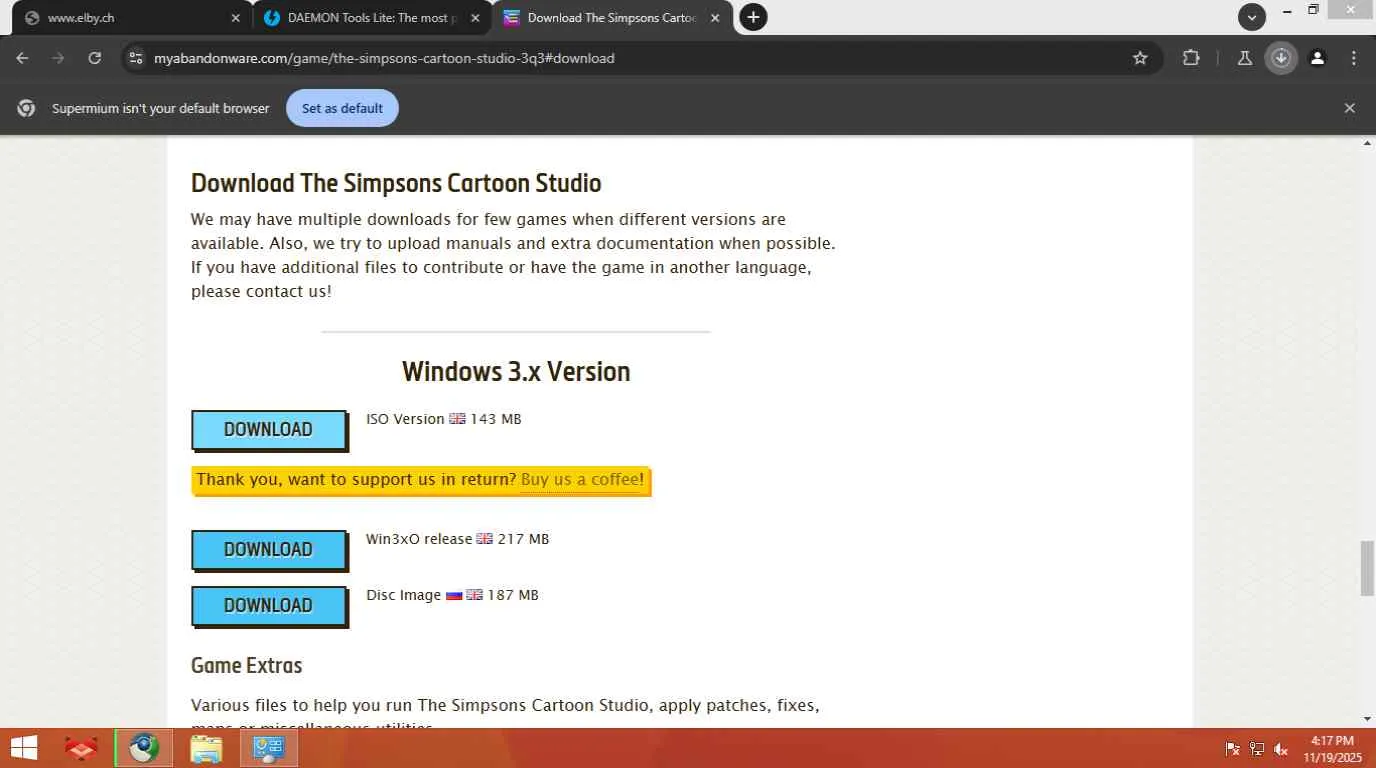This screenshot has width=1376, height=768.
Task: Dismiss the default browser infobar
Action: [x=1349, y=108]
